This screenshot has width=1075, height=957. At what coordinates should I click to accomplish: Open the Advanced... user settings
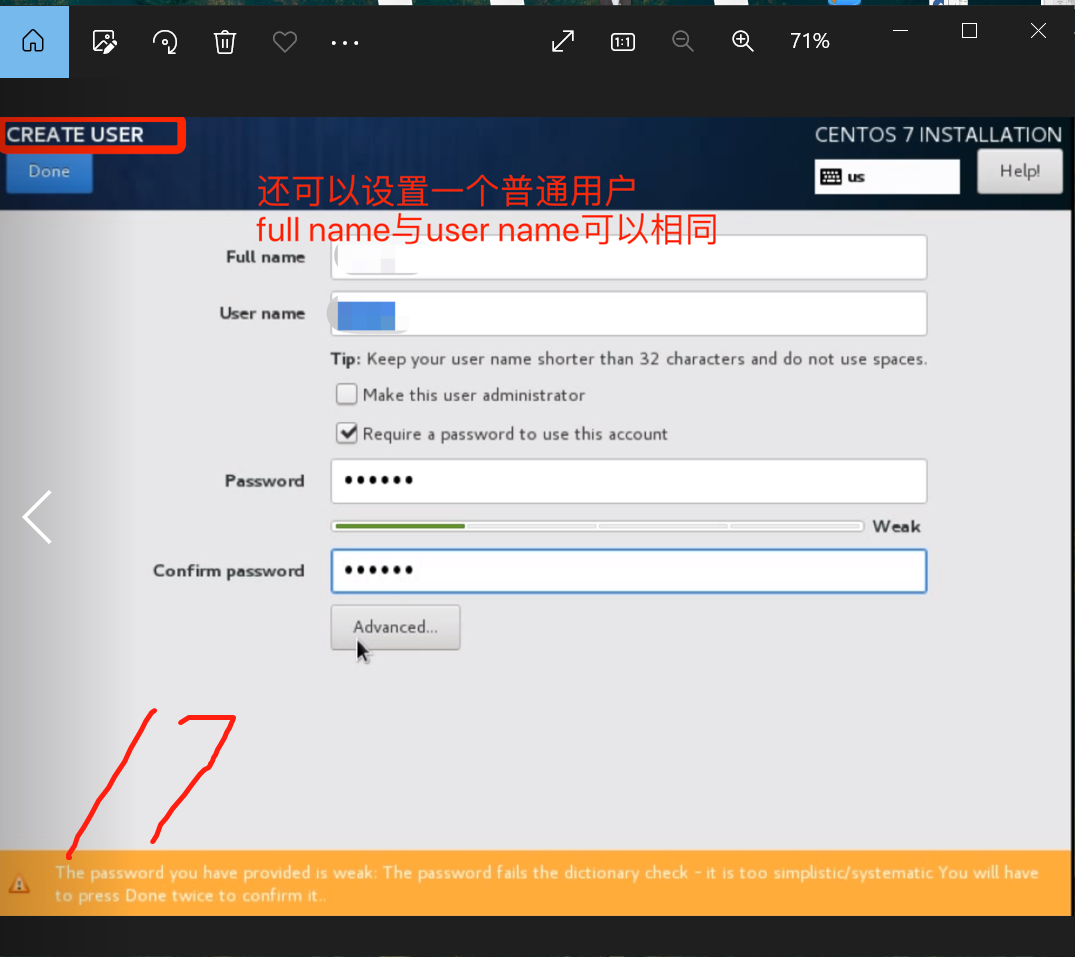tap(396, 627)
